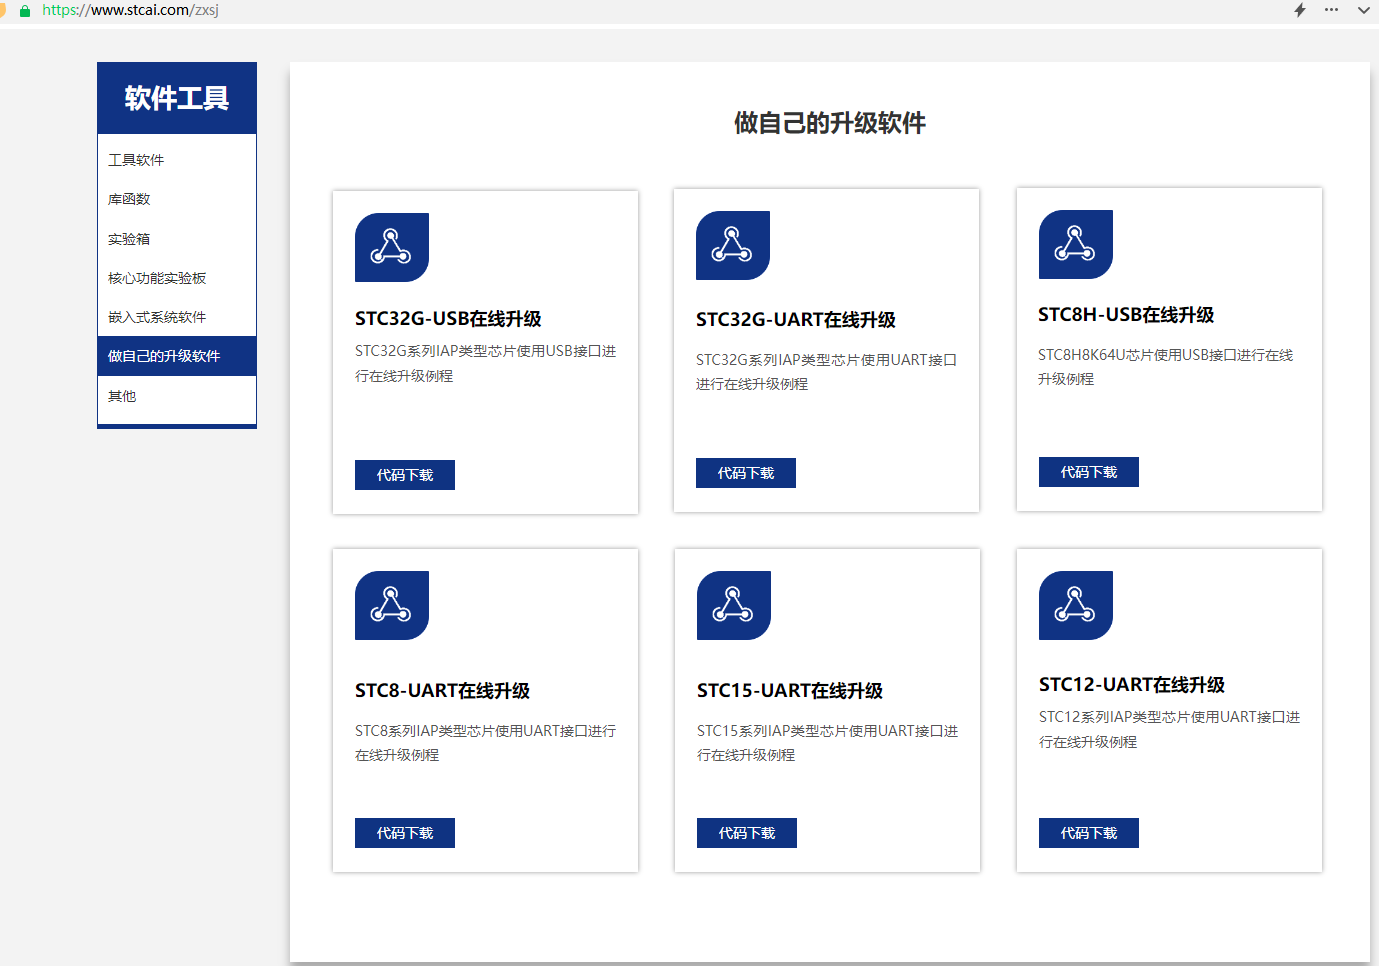
Task: Go to 核心功能实验板 in sidebar
Action: click(x=177, y=278)
